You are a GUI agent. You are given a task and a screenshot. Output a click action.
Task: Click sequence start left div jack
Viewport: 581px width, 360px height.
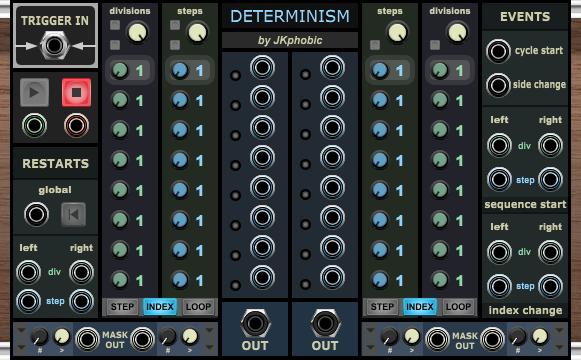[499, 145]
